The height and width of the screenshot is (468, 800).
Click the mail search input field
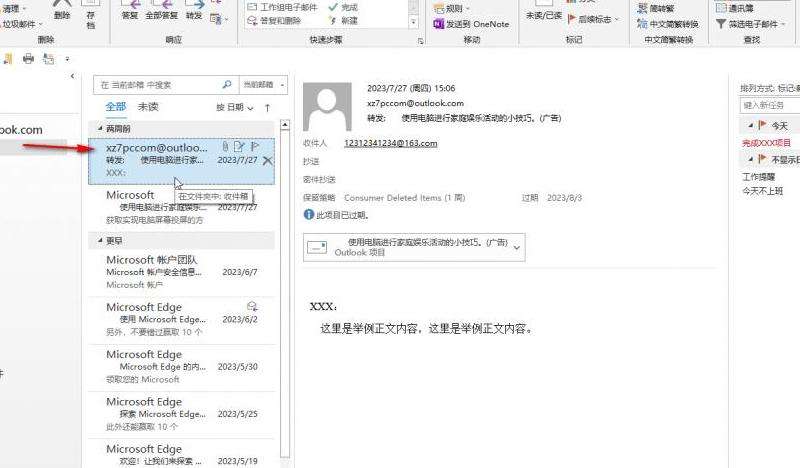click(159, 85)
